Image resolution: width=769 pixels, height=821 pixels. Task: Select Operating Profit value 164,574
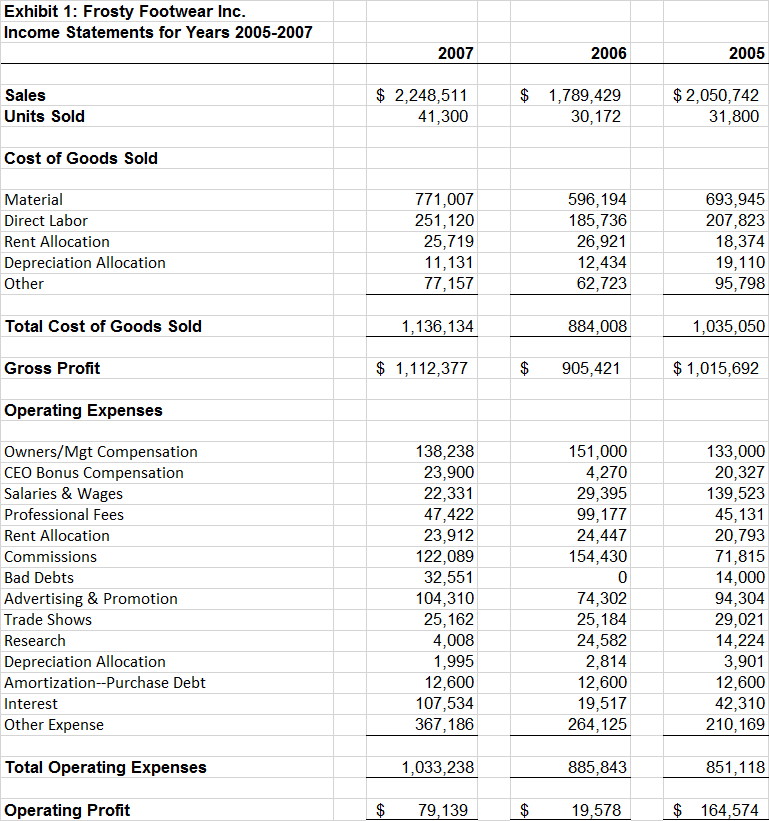point(730,810)
